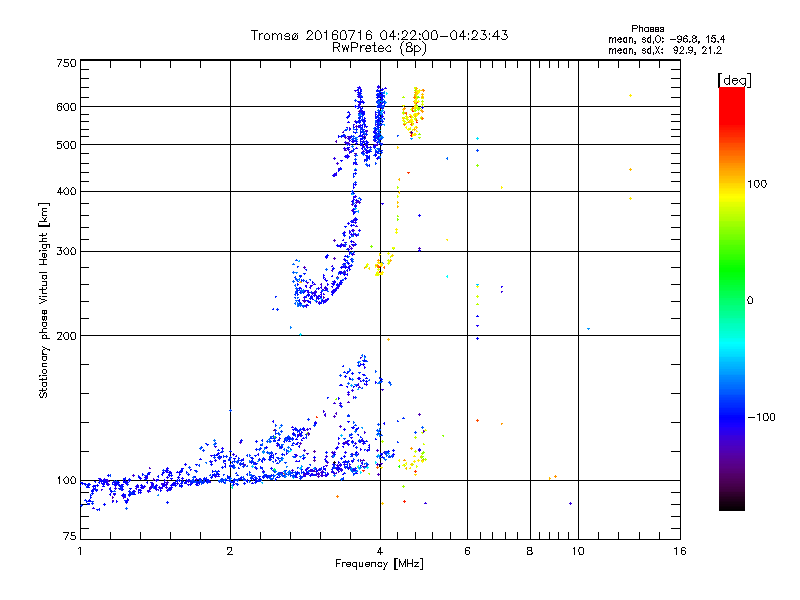Click the y-axis '500' tick label

(x=66, y=145)
